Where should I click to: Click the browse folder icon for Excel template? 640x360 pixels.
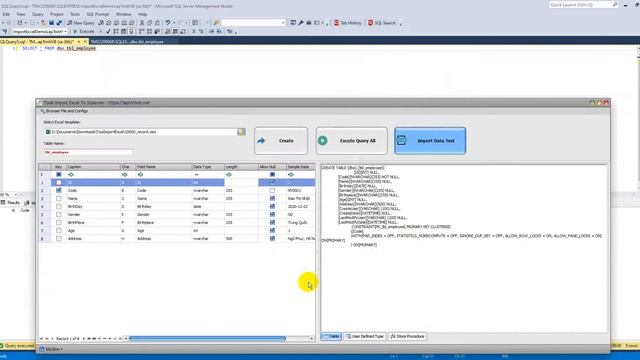[241, 132]
